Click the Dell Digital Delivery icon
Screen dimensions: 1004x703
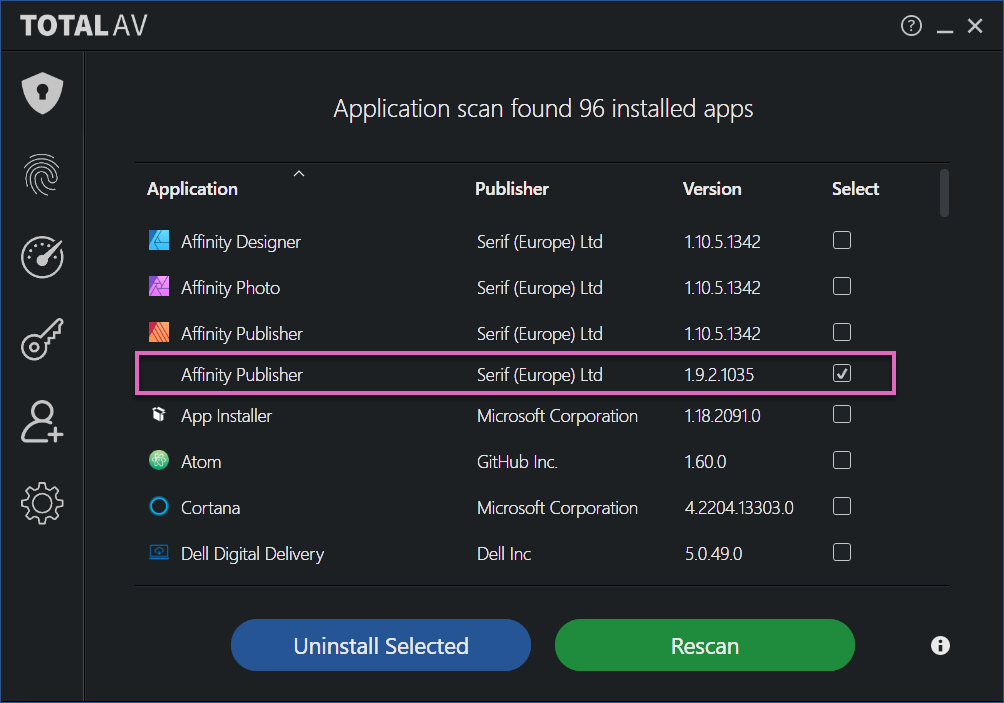(159, 552)
